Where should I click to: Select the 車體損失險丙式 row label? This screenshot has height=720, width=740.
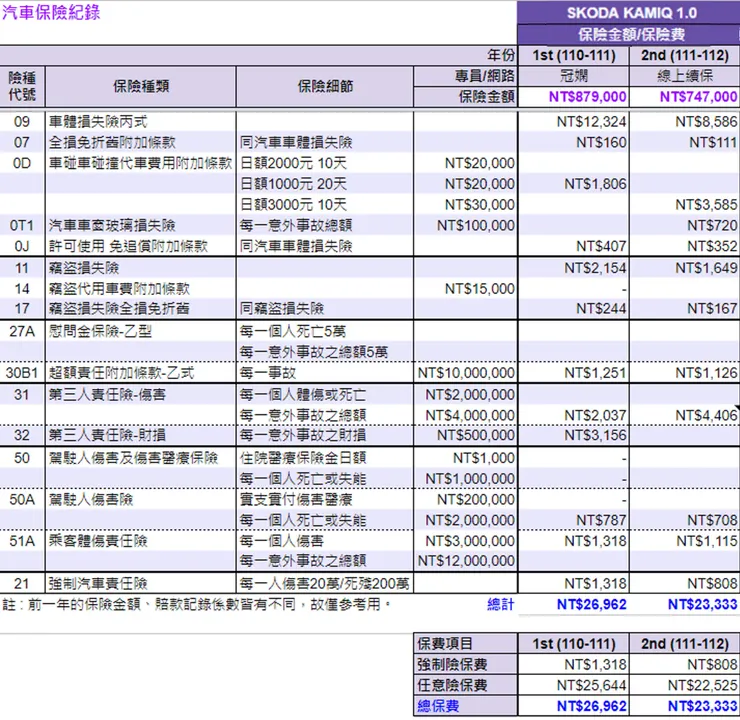[141, 122]
